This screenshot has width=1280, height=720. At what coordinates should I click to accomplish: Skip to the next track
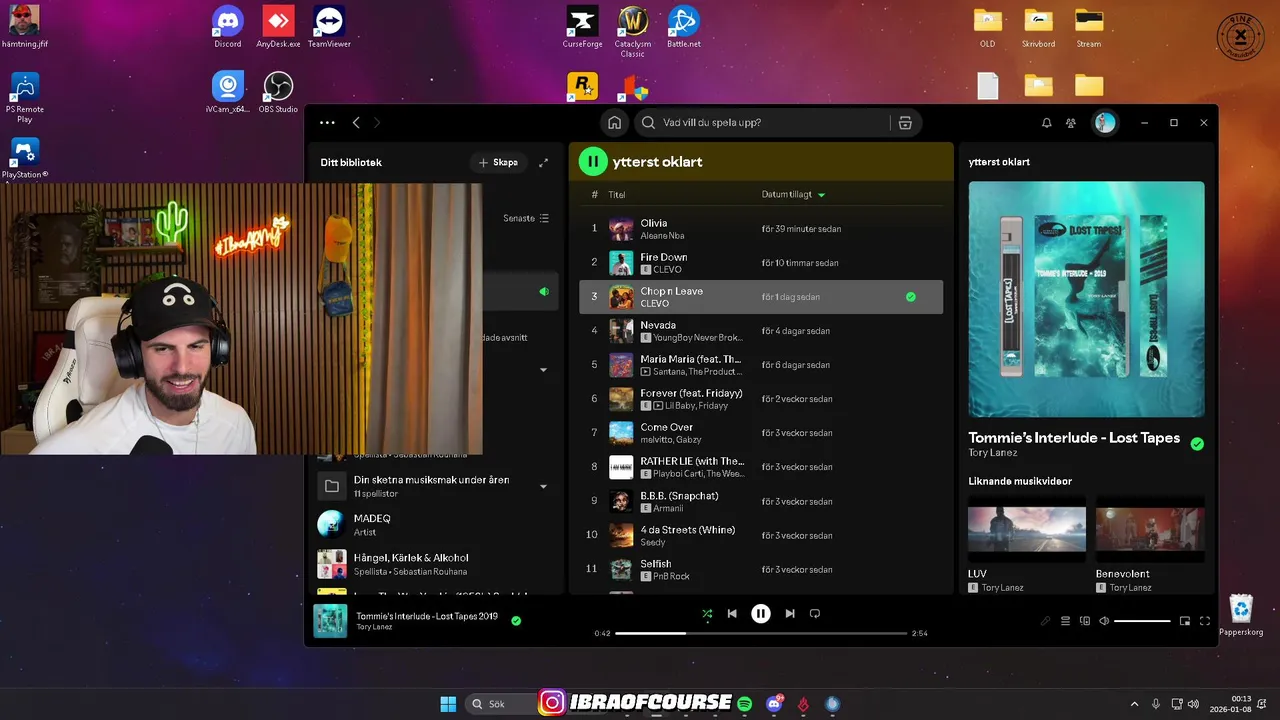pyautogui.click(x=790, y=613)
